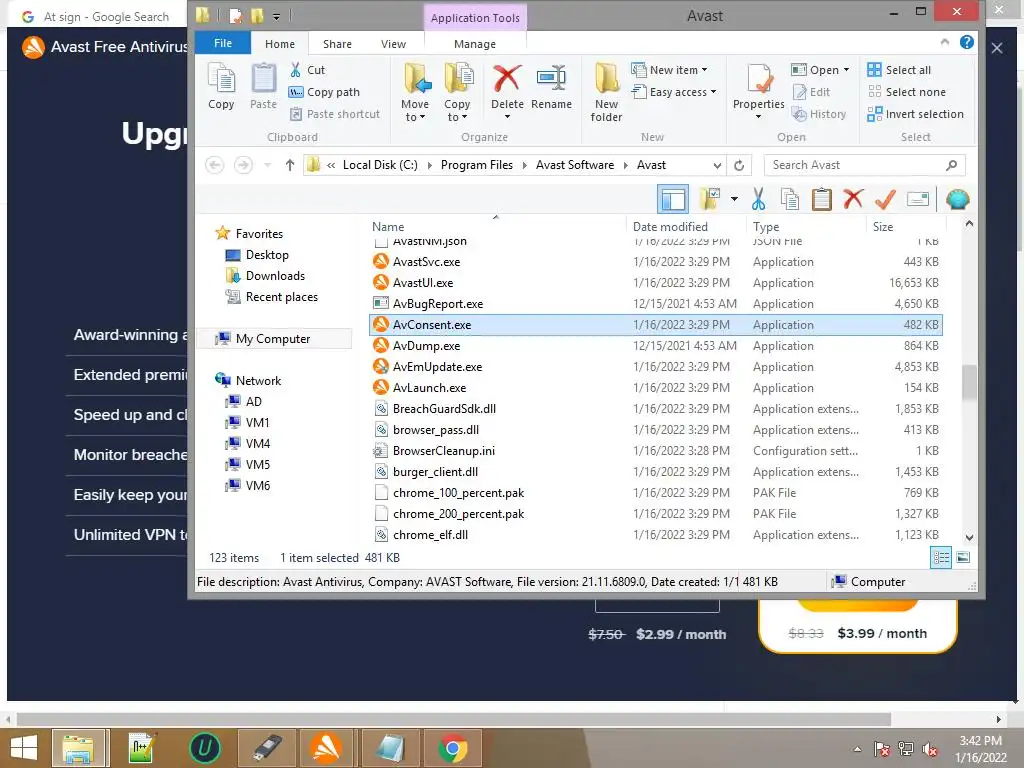Image resolution: width=1024 pixels, height=768 pixels.
Task: Open the address bar history dropdown
Action: tap(717, 165)
